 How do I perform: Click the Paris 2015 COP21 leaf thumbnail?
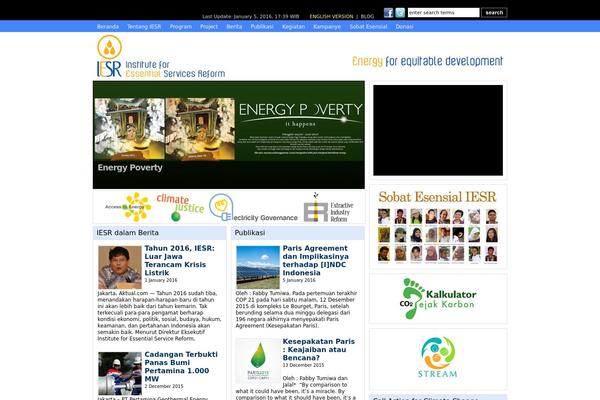(x=258, y=361)
